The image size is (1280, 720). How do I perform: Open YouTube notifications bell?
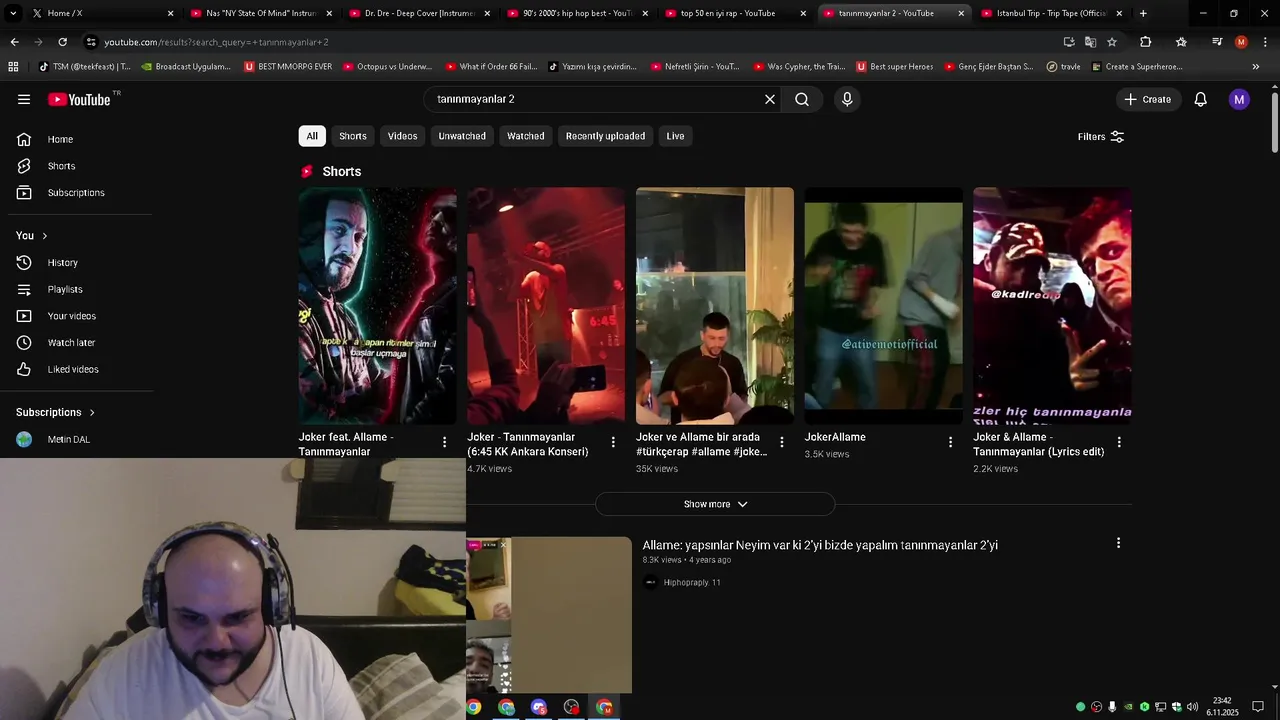click(1201, 99)
